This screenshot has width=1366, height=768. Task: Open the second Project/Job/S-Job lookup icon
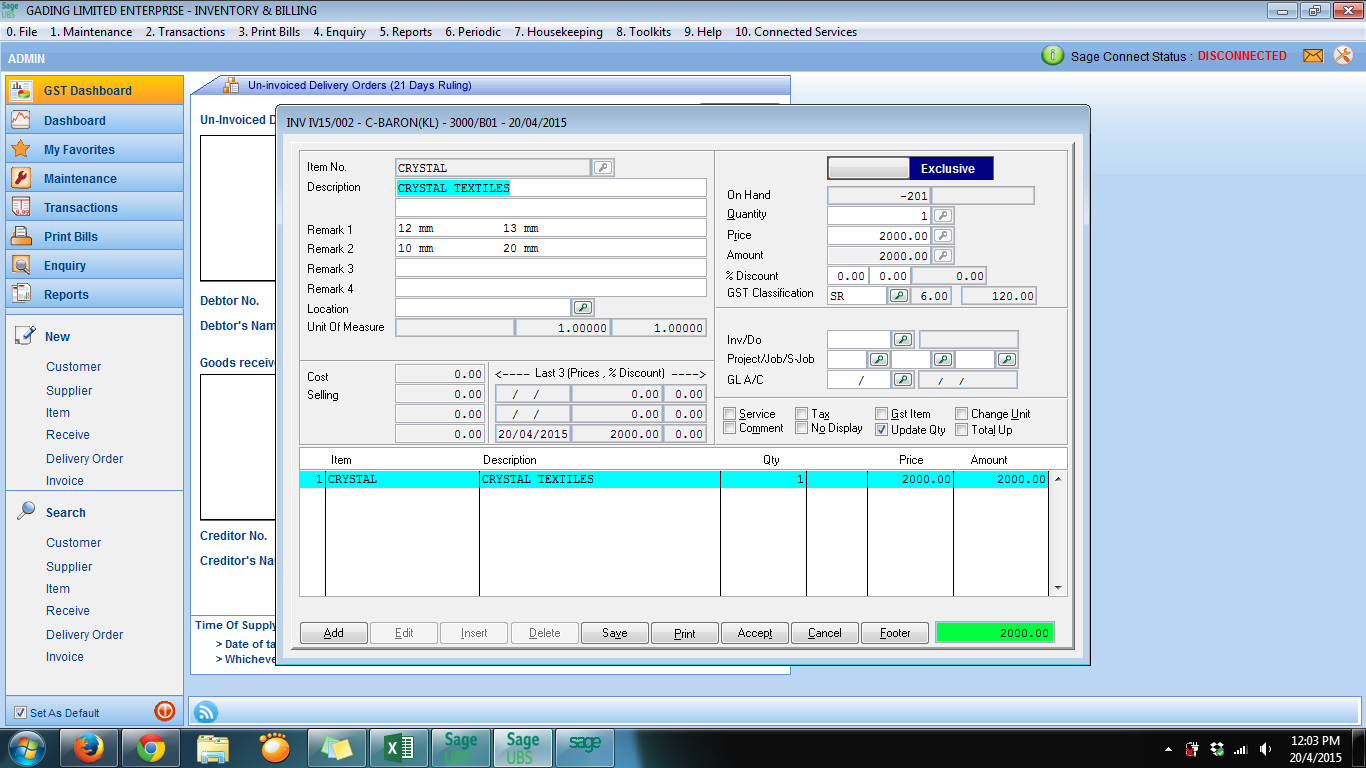coord(943,360)
